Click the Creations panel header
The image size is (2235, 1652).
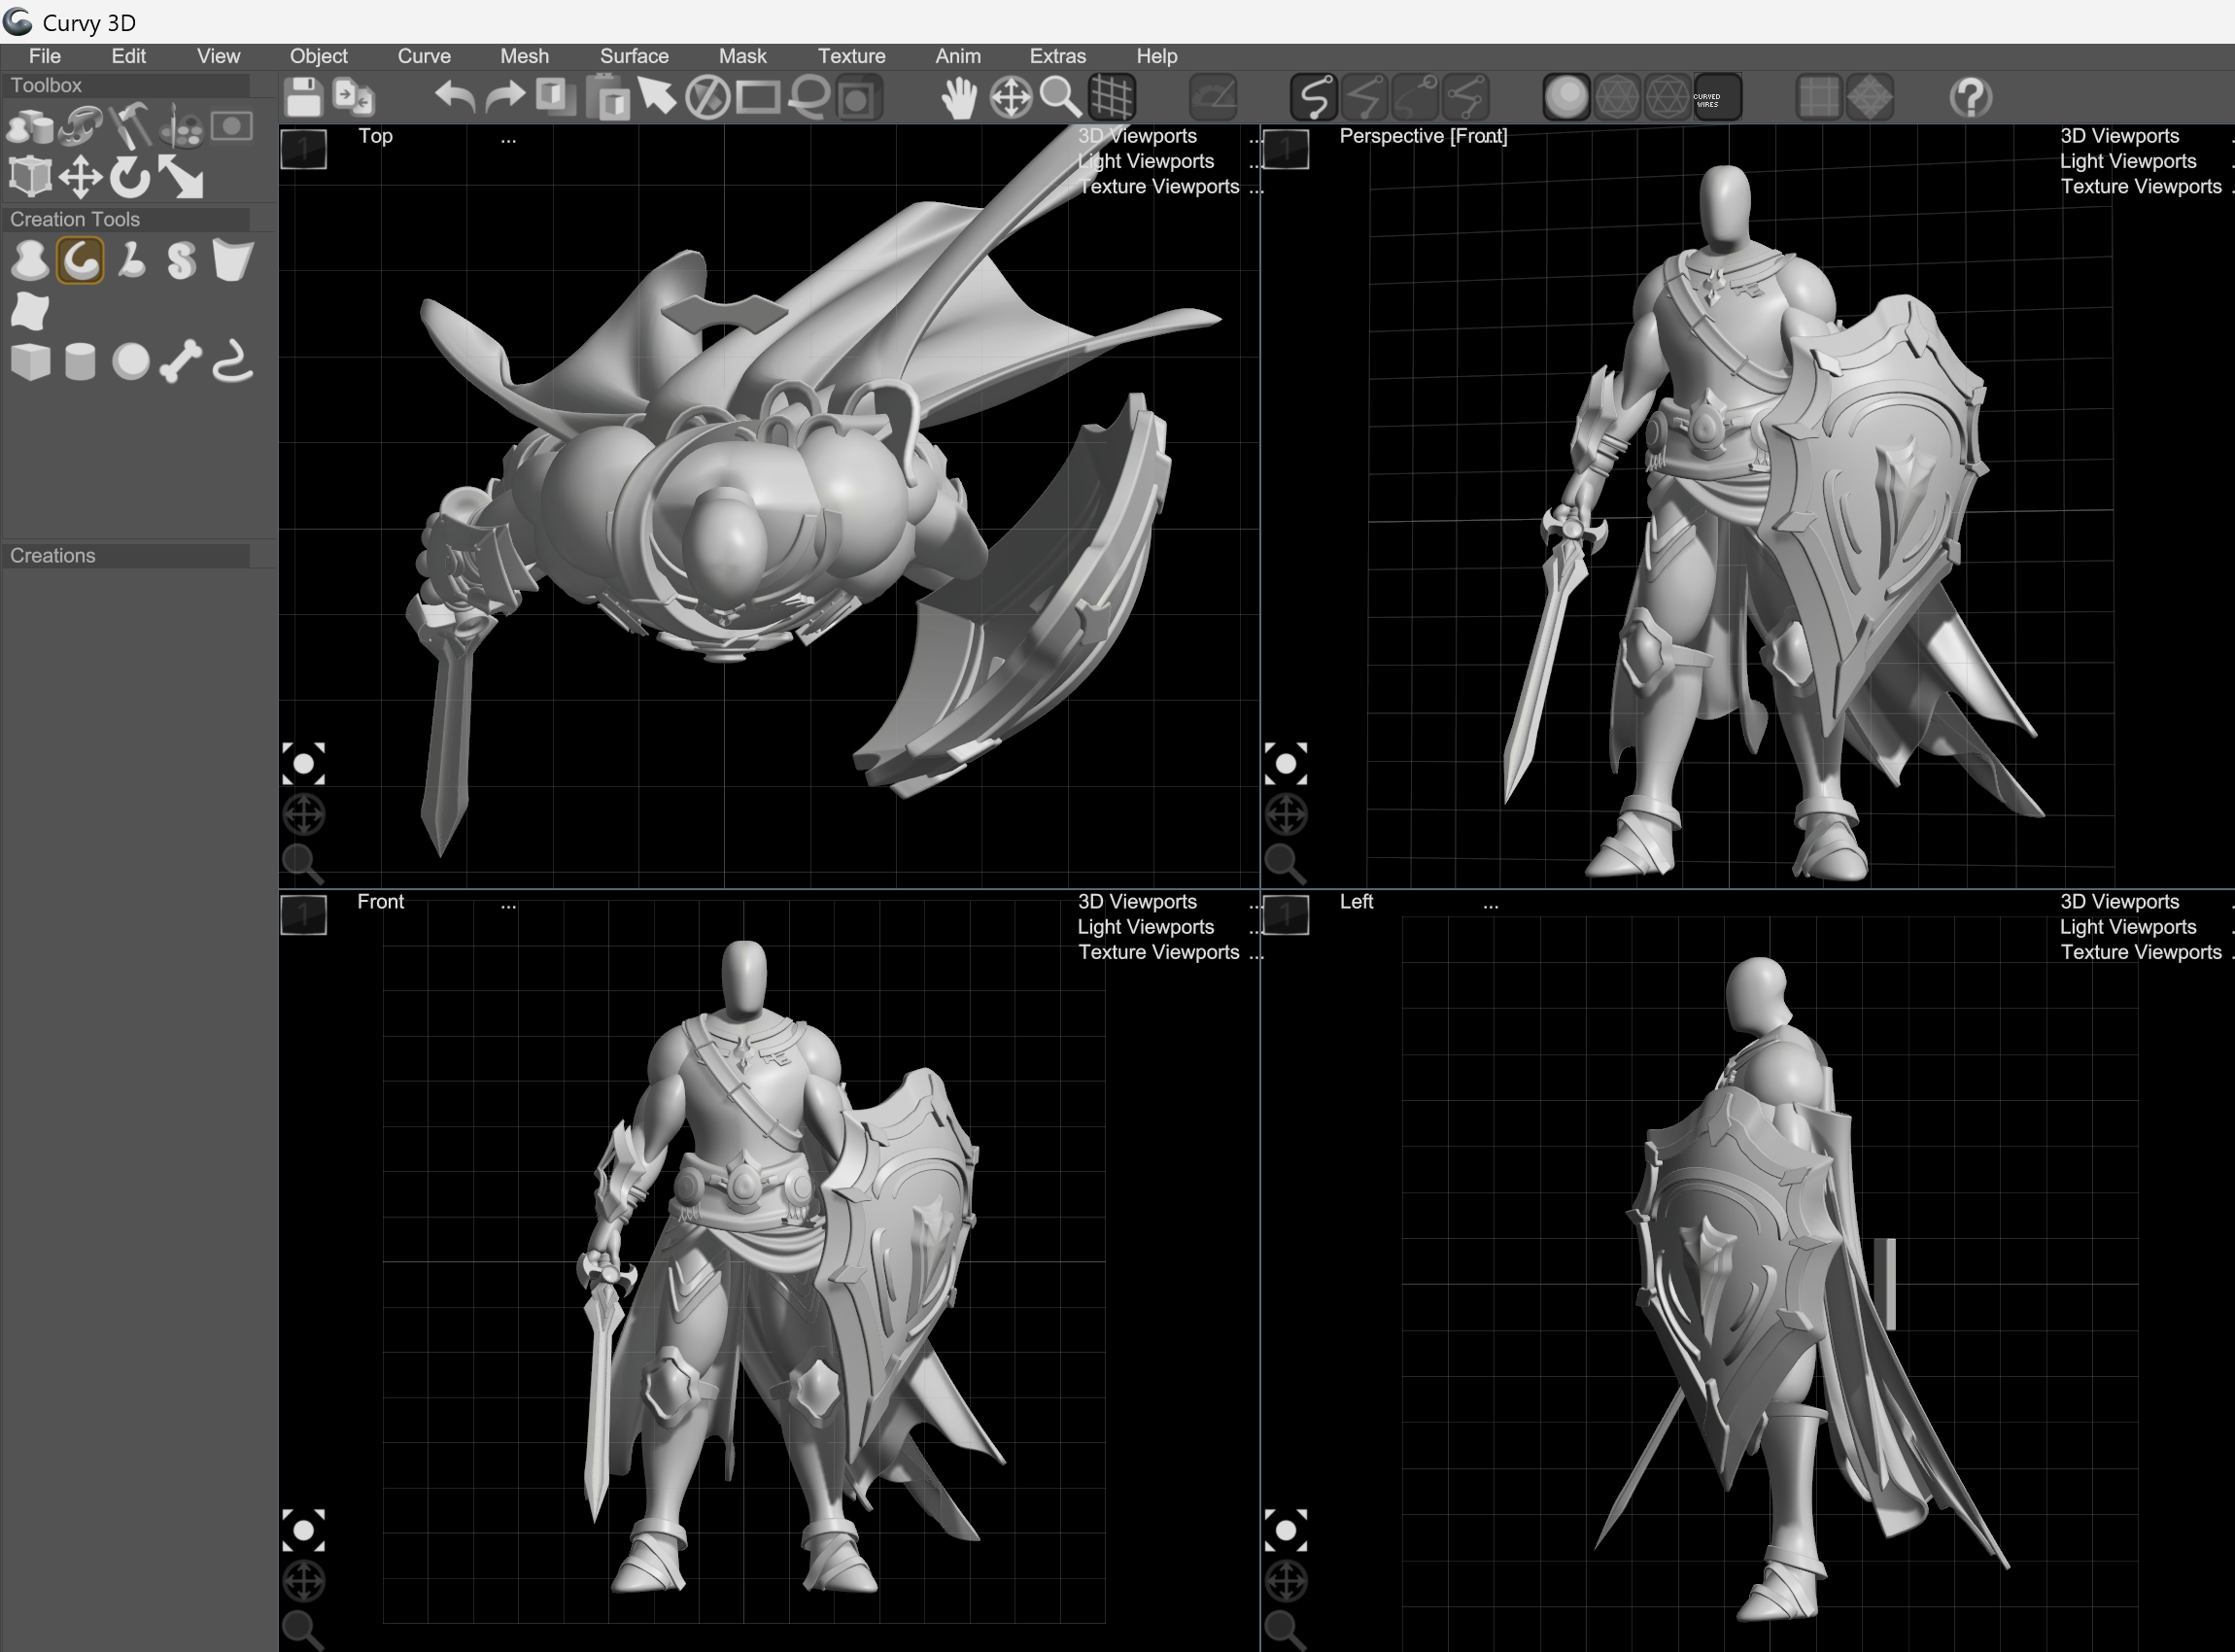click(x=126, y=556)
